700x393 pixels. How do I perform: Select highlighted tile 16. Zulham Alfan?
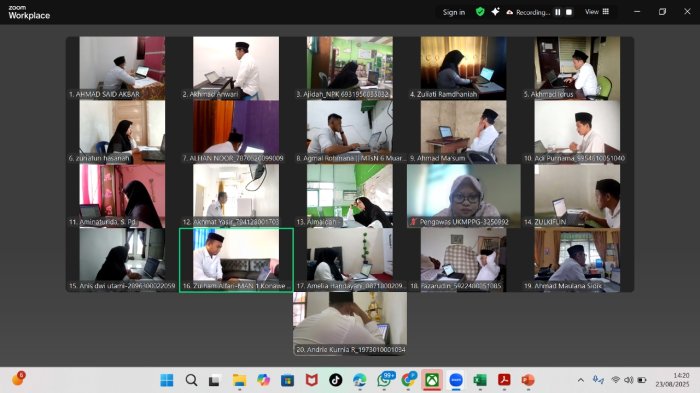[236, 260]
